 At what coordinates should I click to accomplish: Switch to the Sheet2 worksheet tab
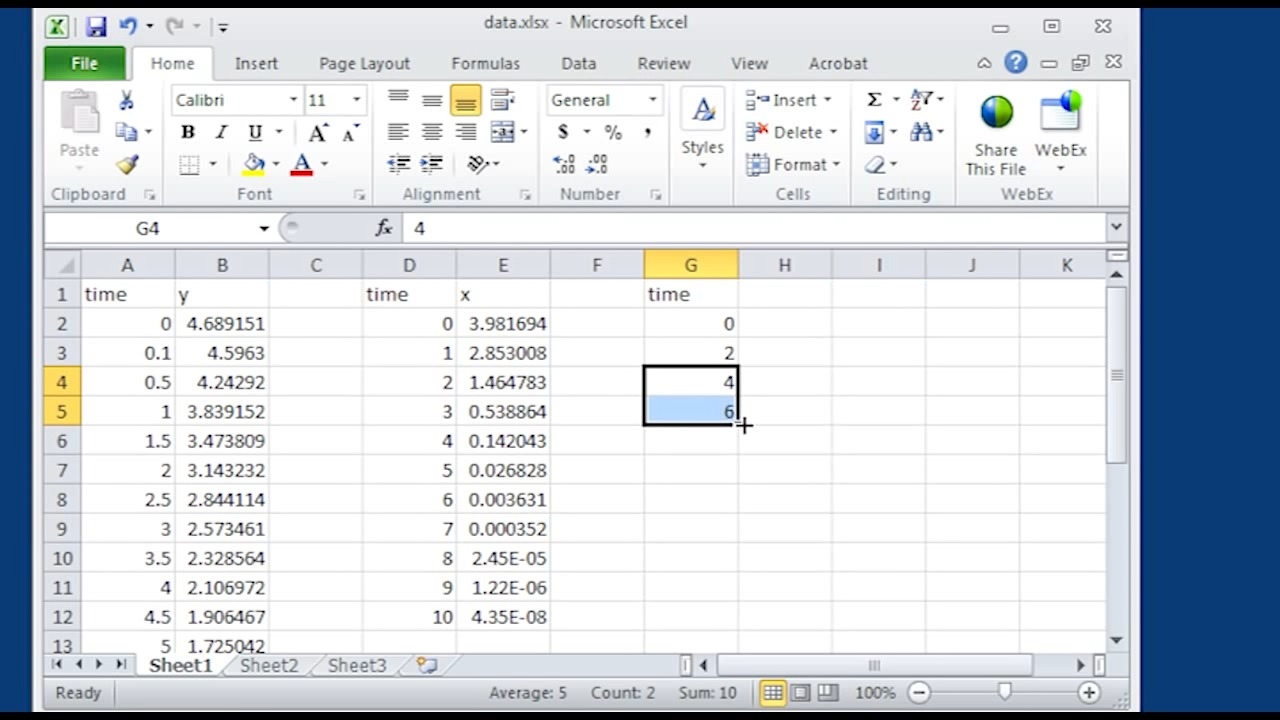pos(269,666)
